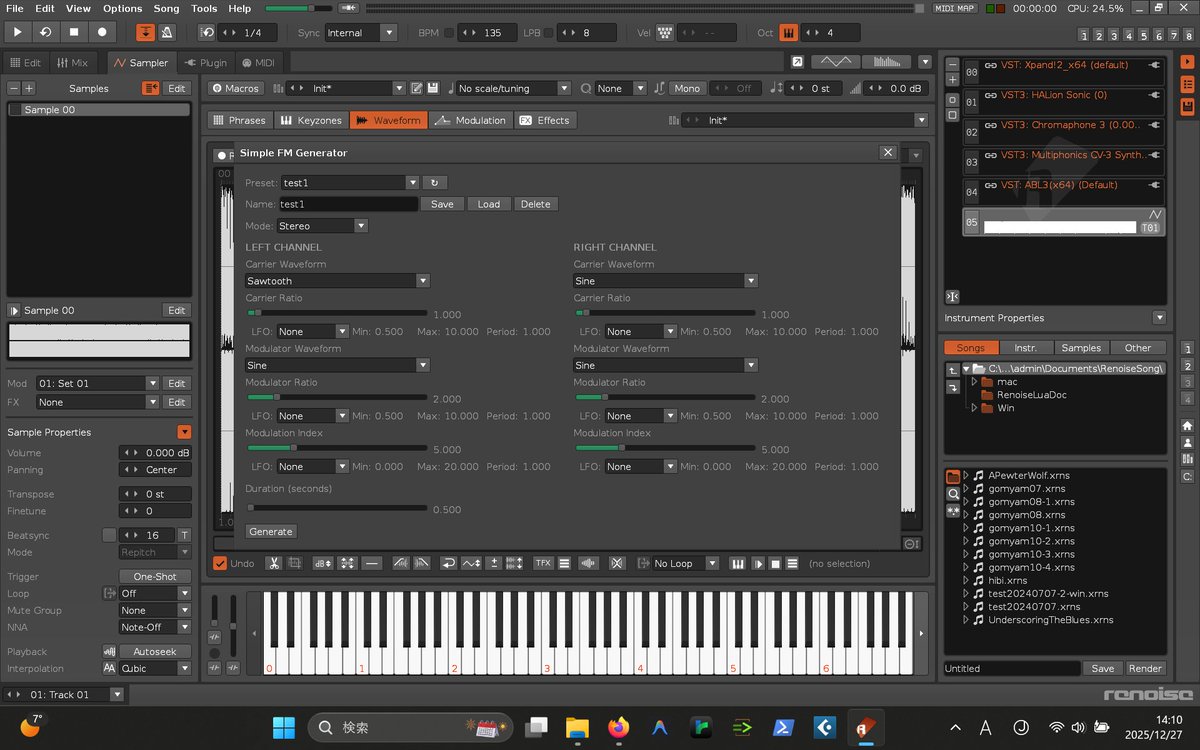Start song playback with the Play button

pos(17,32)
